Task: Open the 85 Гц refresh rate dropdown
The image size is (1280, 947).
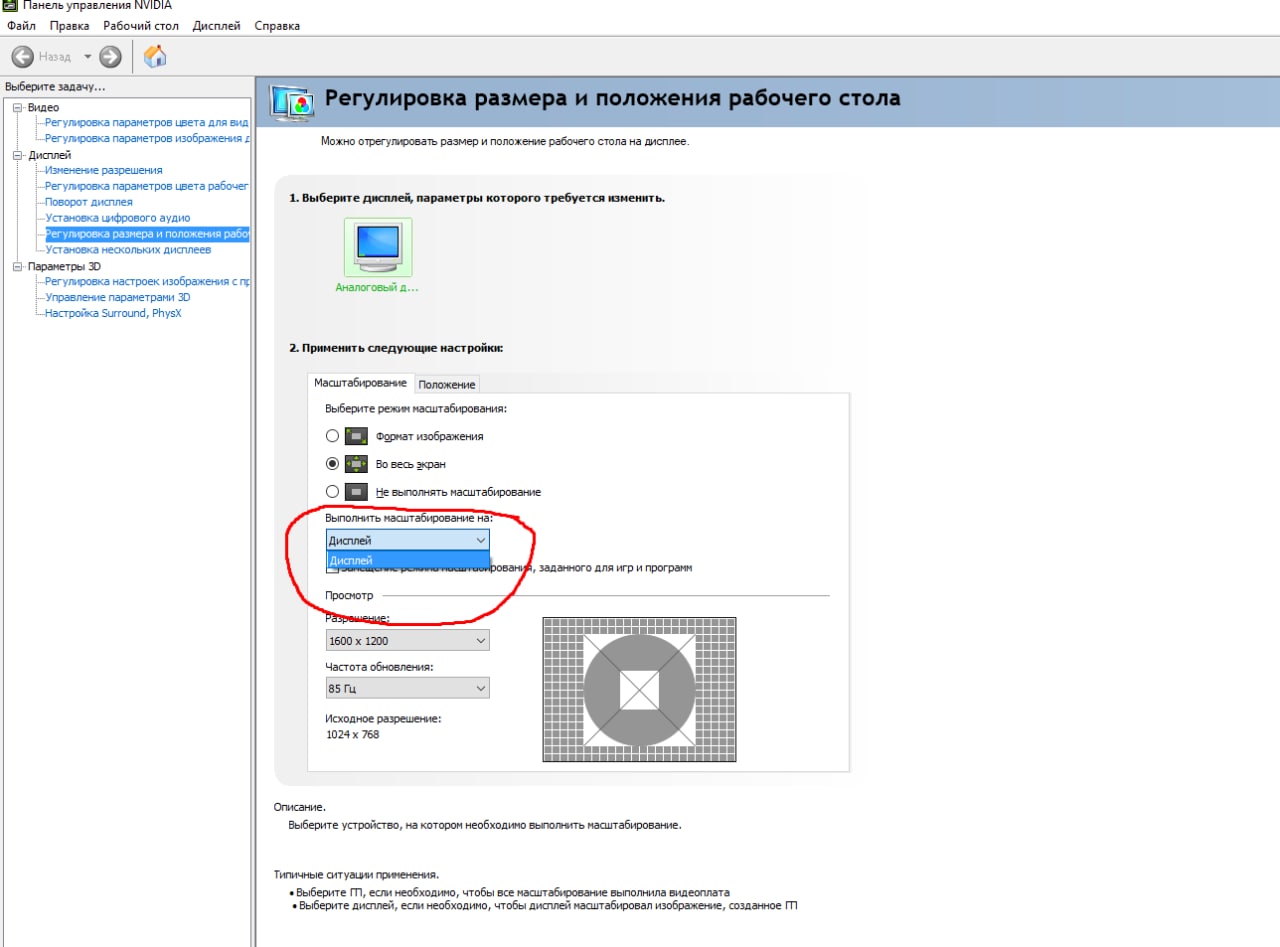Action: coord(407,688)
